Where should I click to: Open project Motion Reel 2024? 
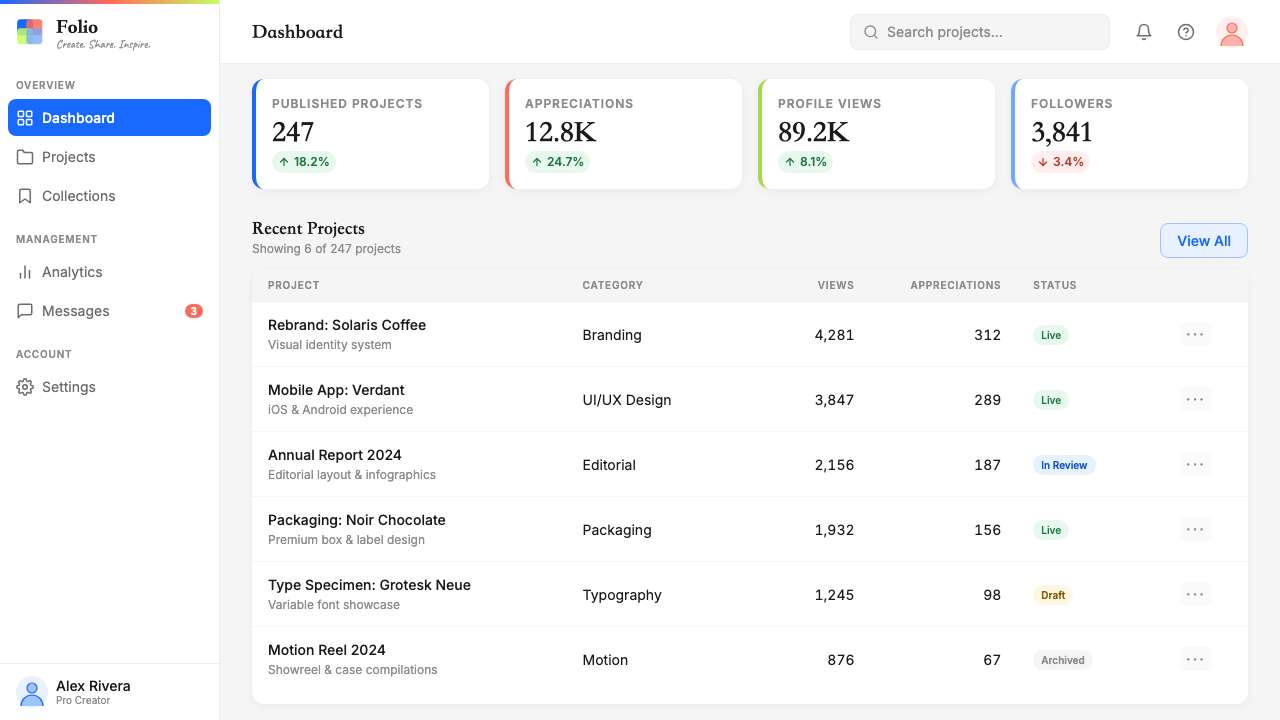327,650
